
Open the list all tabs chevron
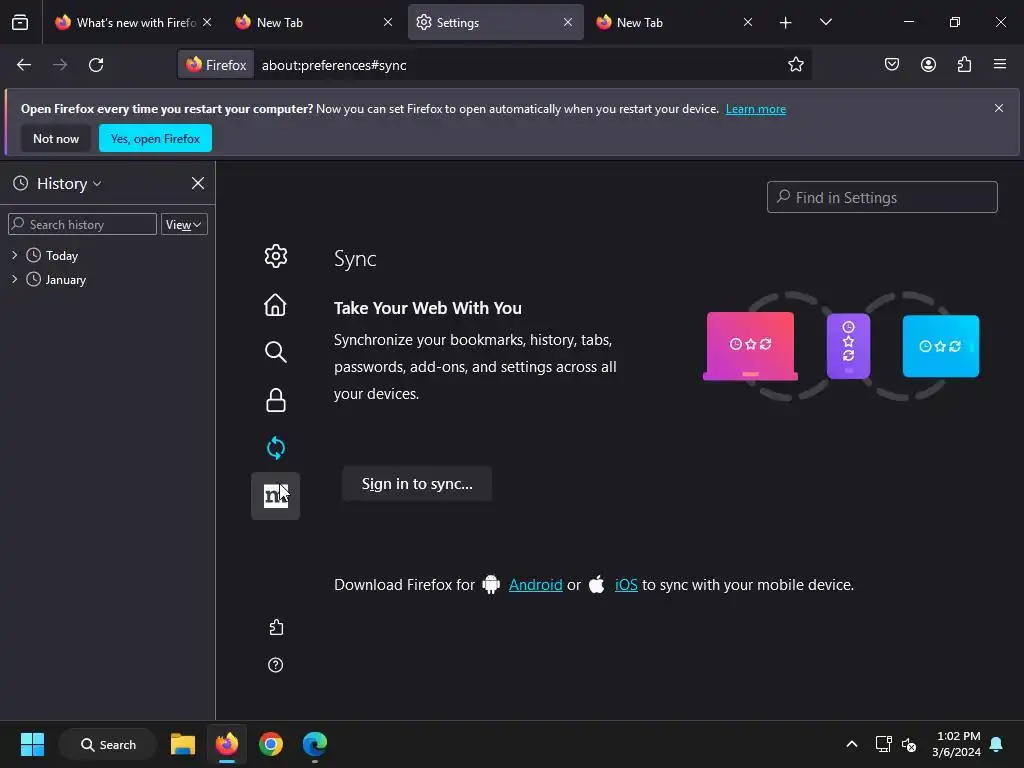825,23
